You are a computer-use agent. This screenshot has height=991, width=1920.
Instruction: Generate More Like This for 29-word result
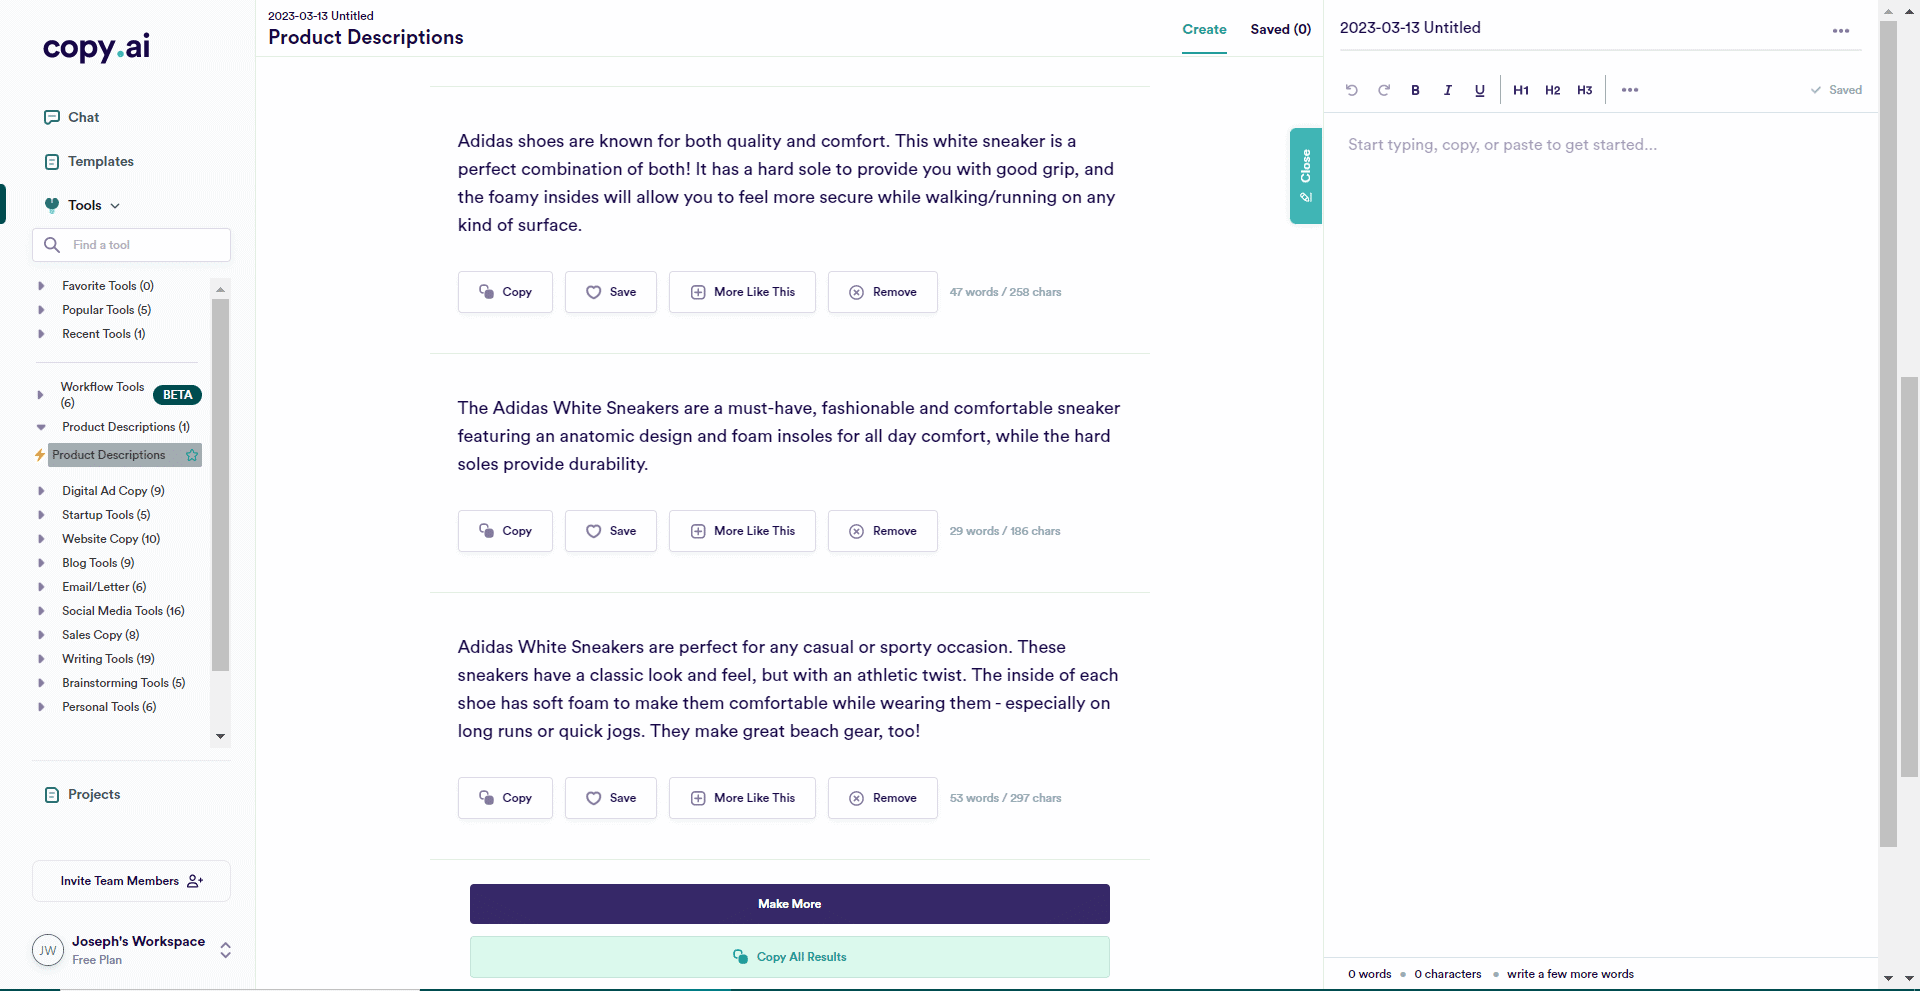click(742, 531)
